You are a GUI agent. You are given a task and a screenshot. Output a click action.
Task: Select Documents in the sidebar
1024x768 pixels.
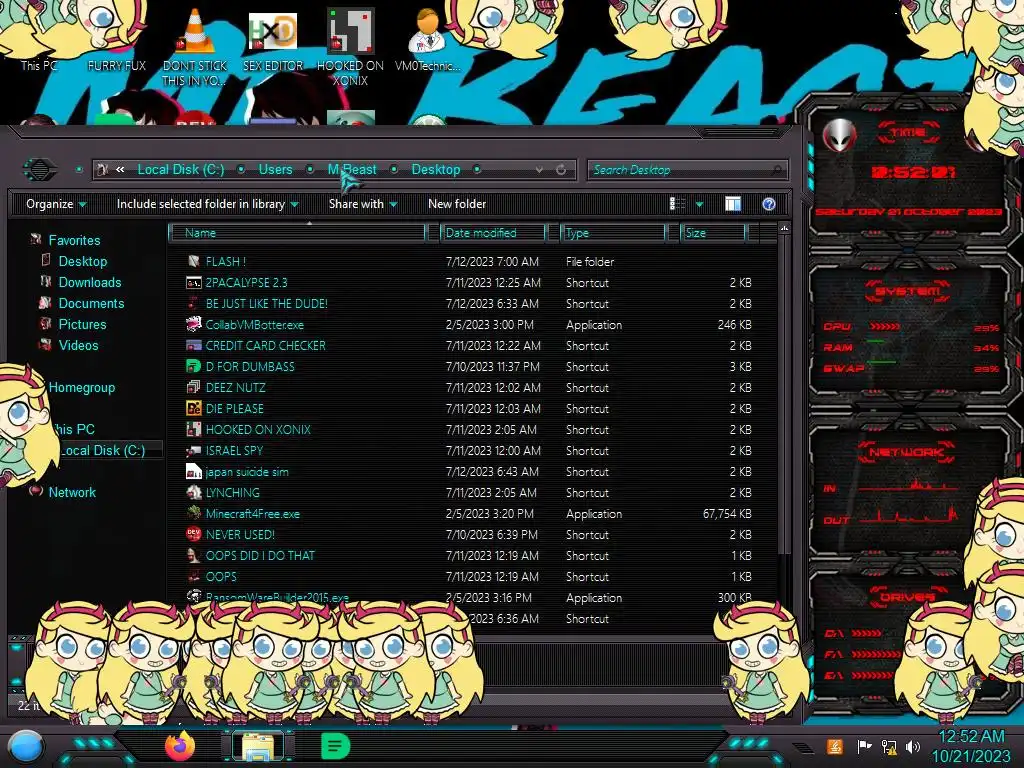[91, 303]
